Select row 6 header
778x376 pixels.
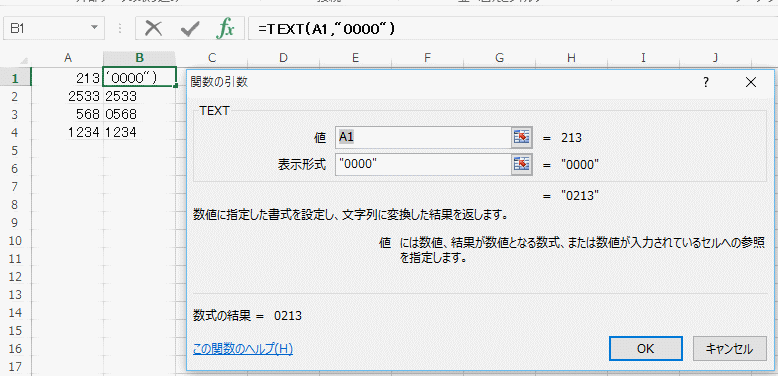15,169
